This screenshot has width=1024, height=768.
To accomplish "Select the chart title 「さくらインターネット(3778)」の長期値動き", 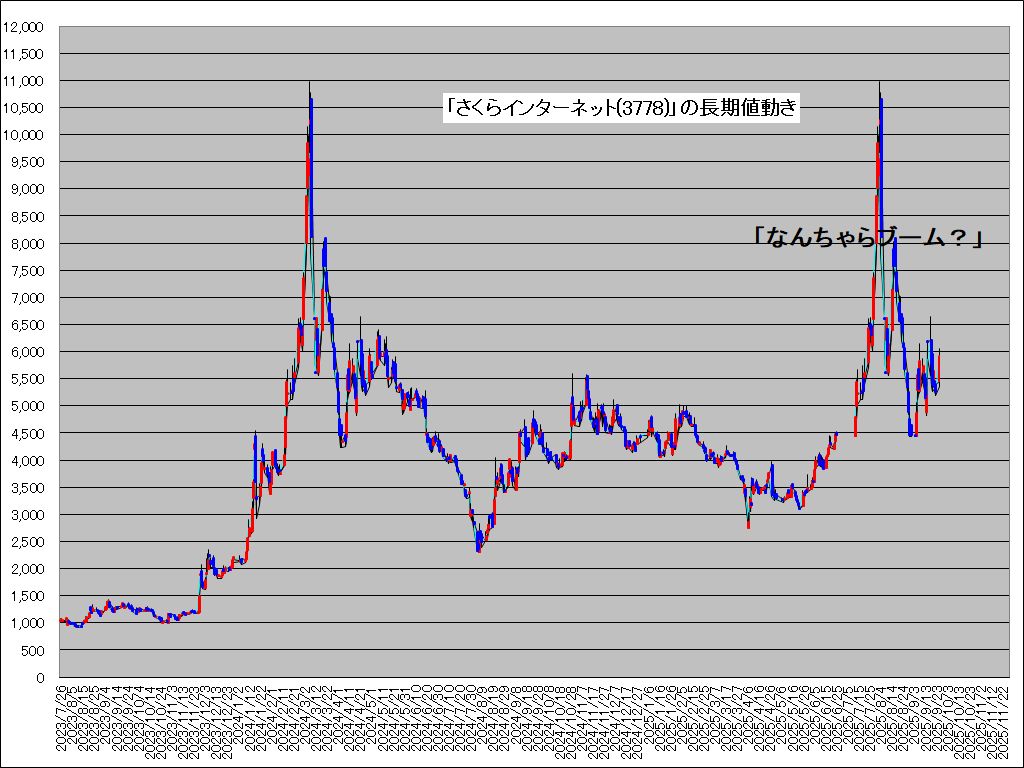I will pos(621,107).
